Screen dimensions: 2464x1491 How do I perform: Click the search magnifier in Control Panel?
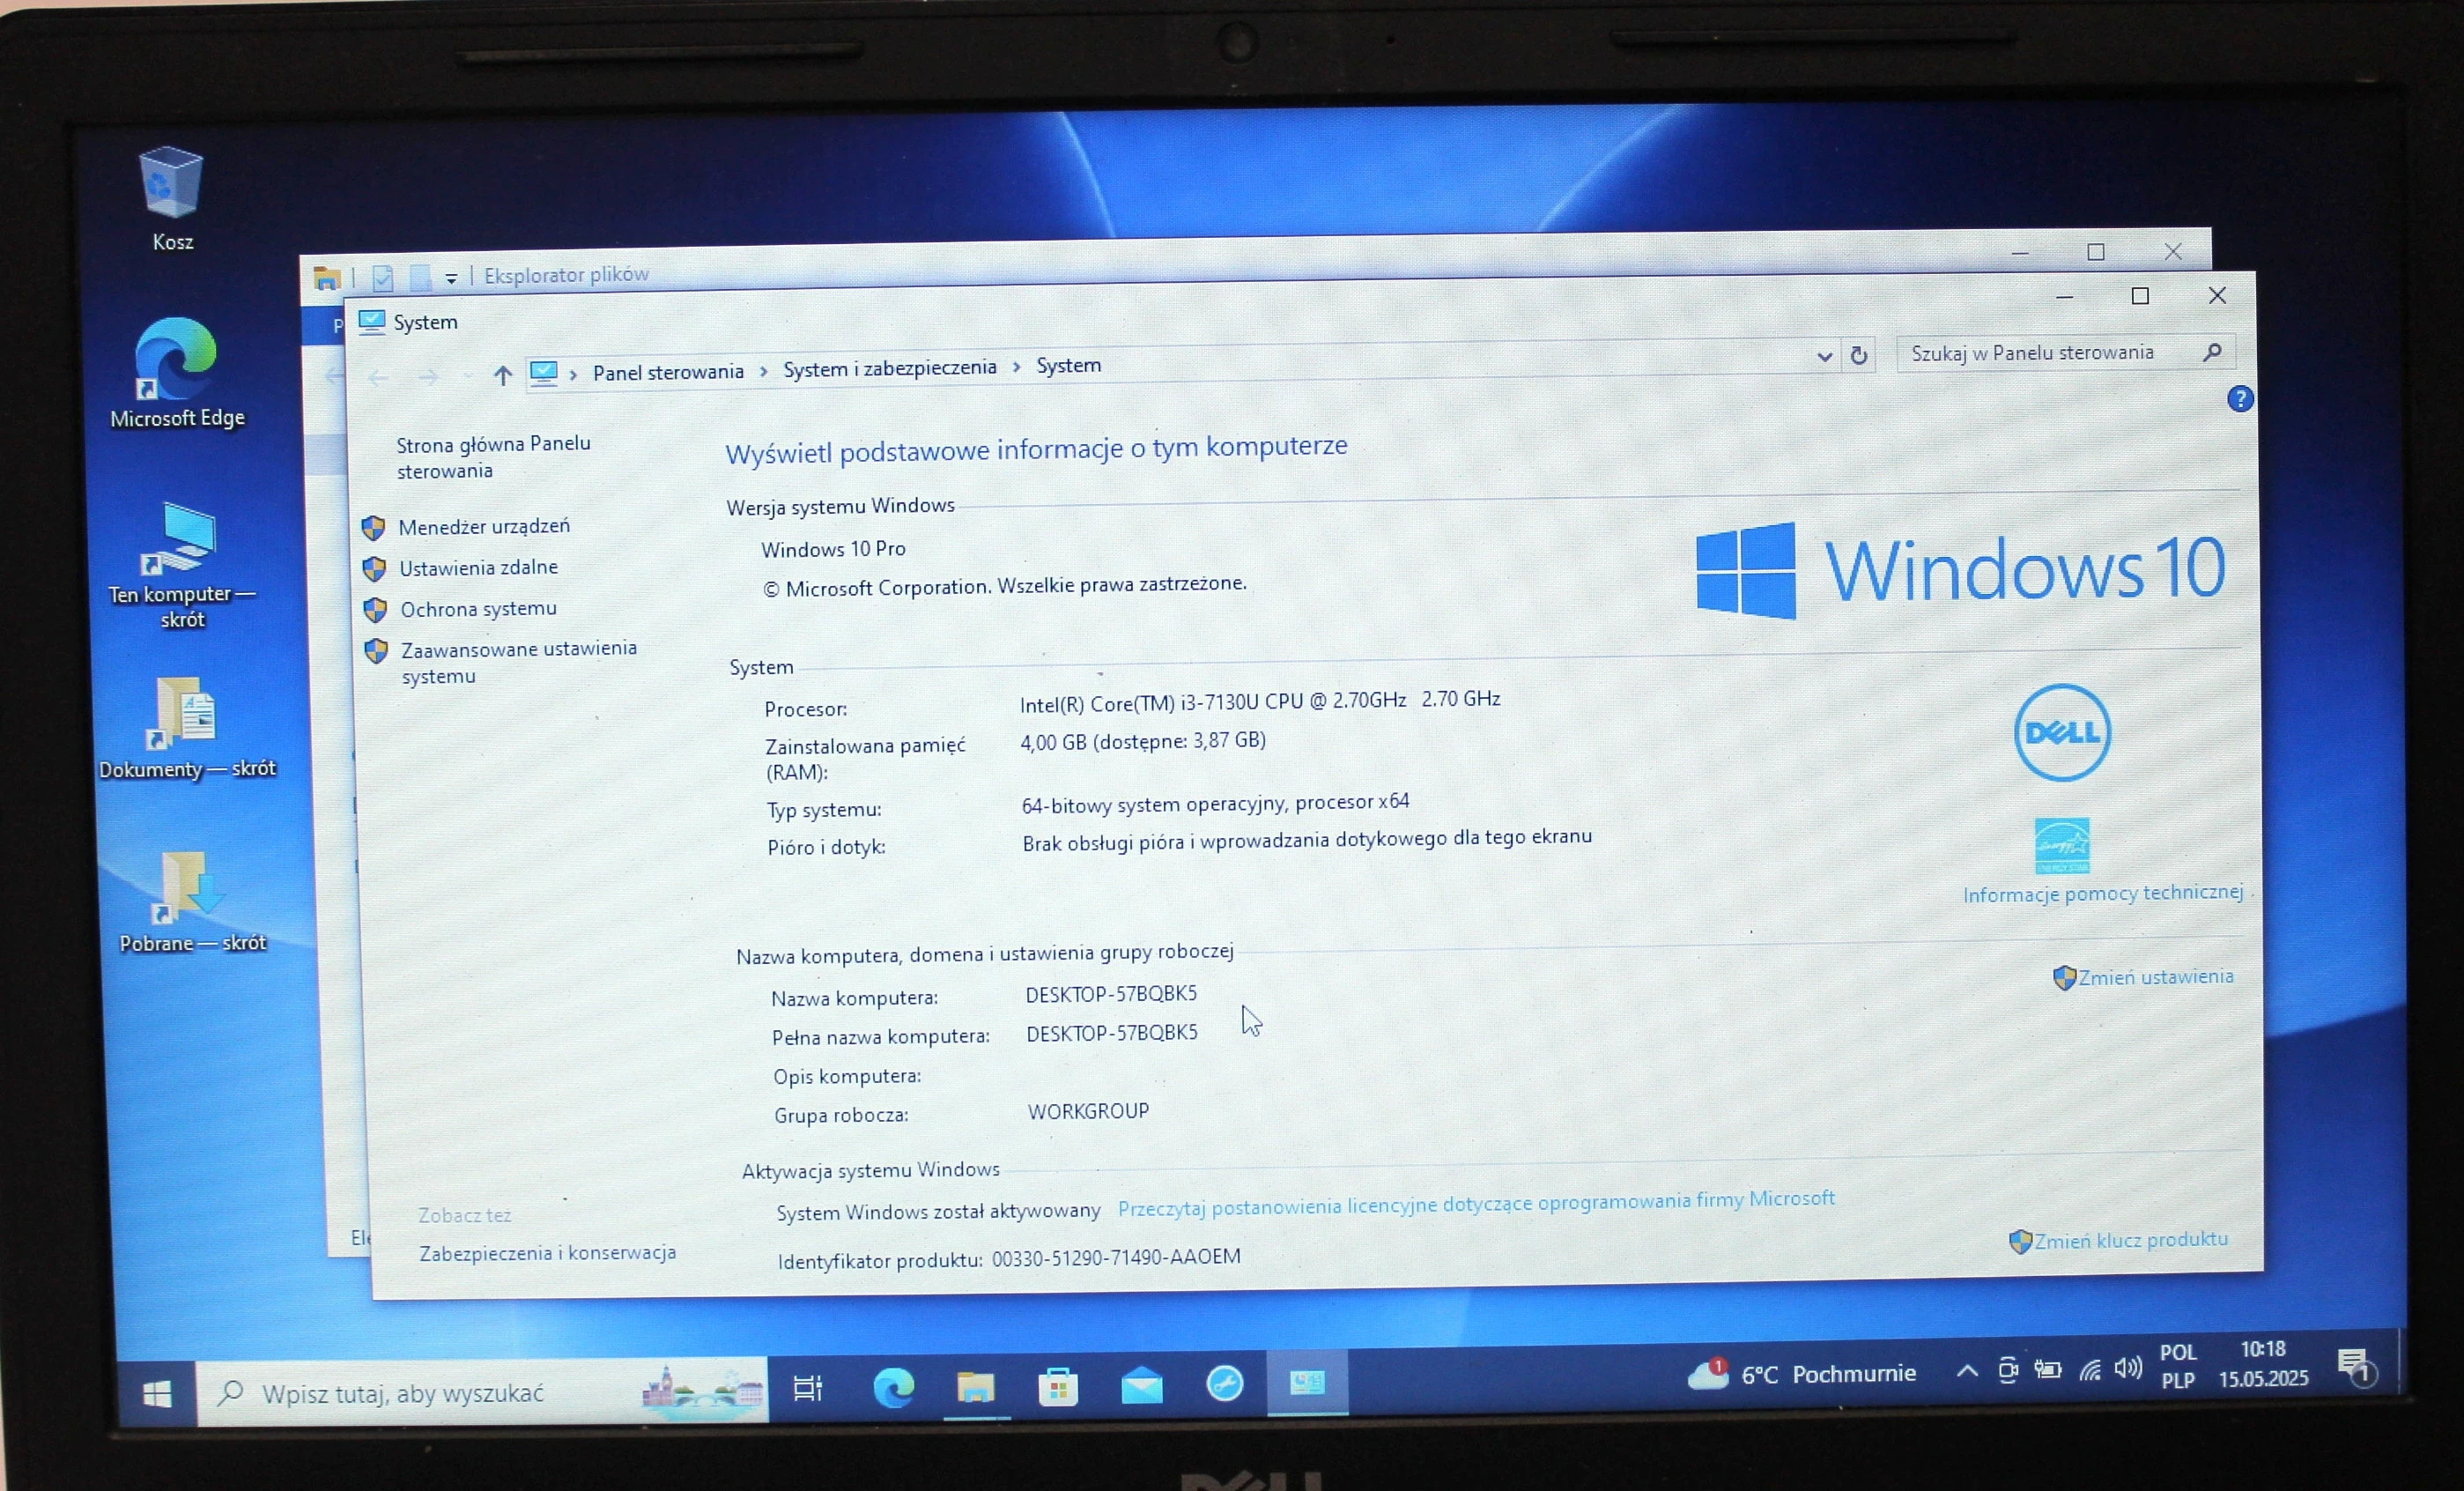click(2212, 351)
